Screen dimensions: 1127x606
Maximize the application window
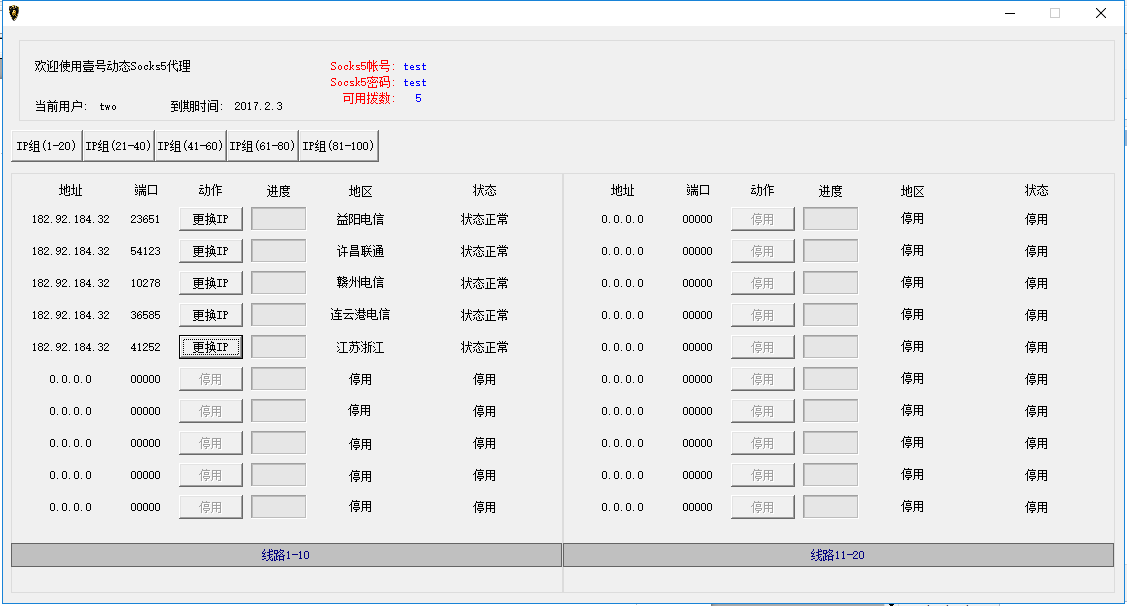[1054, 13]
